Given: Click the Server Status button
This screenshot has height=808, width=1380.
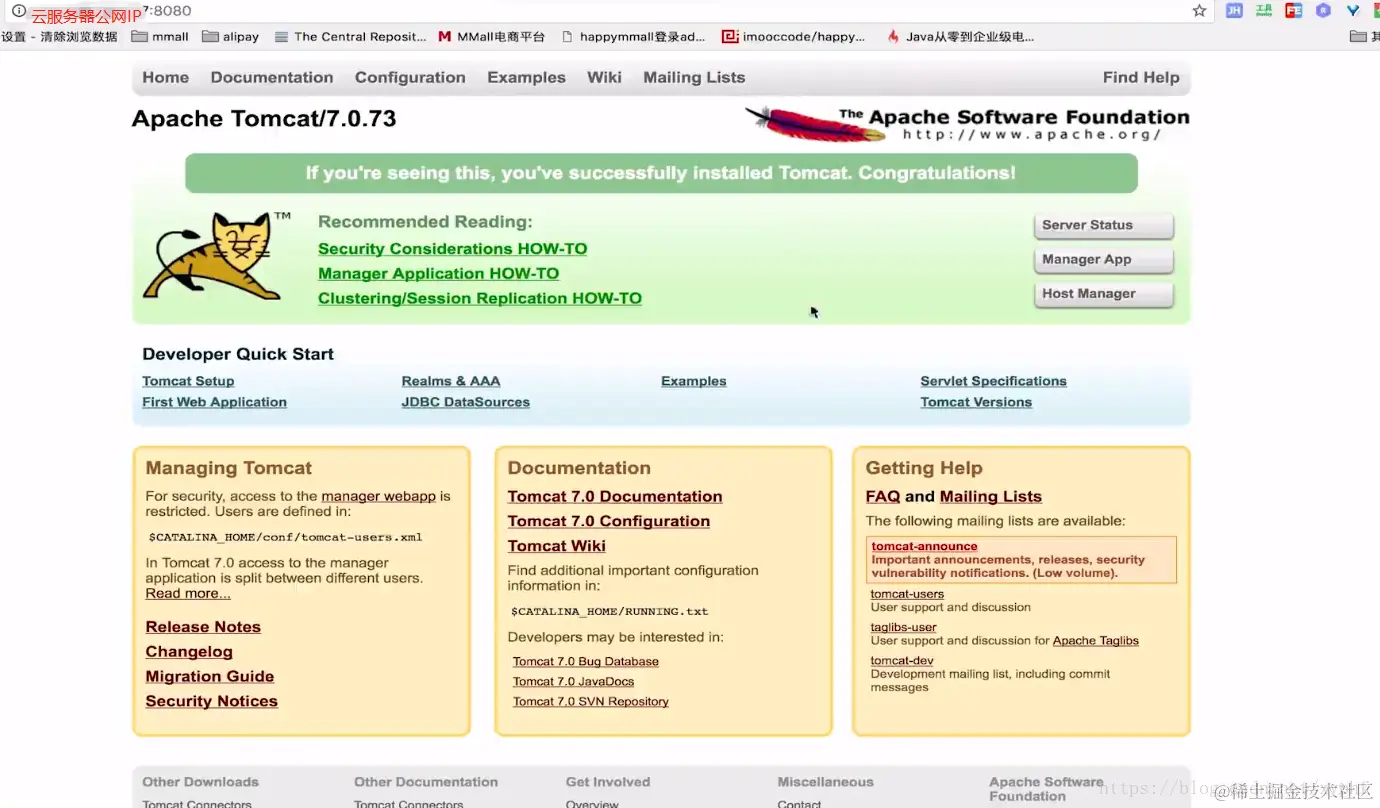Looking at the screenshot, I should point(1103,225).
